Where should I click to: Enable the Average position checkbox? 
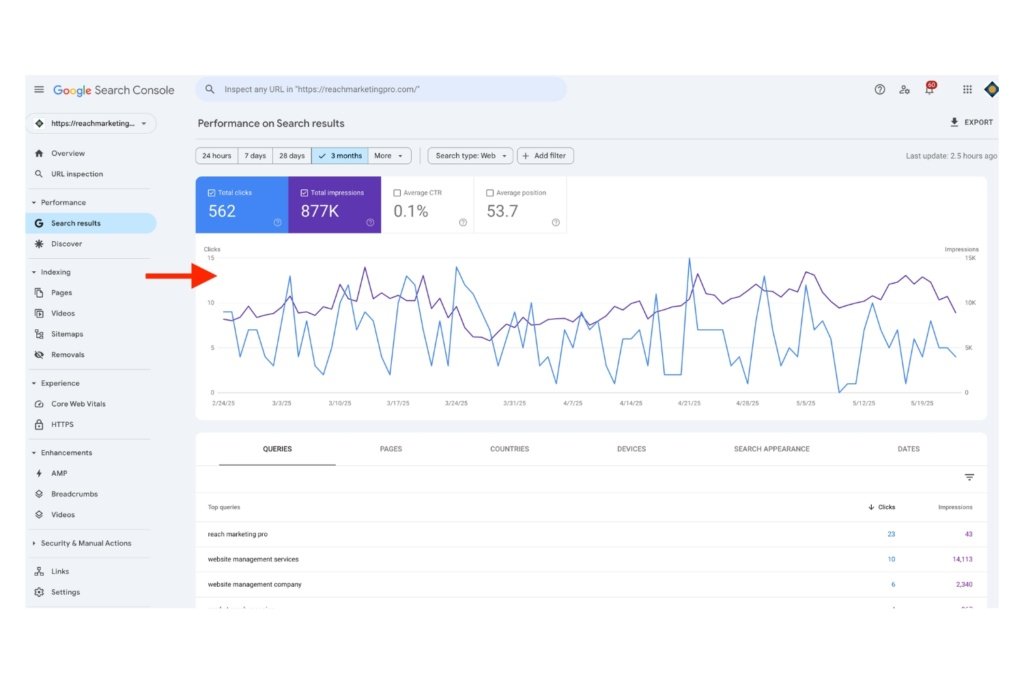pos(490,193)
